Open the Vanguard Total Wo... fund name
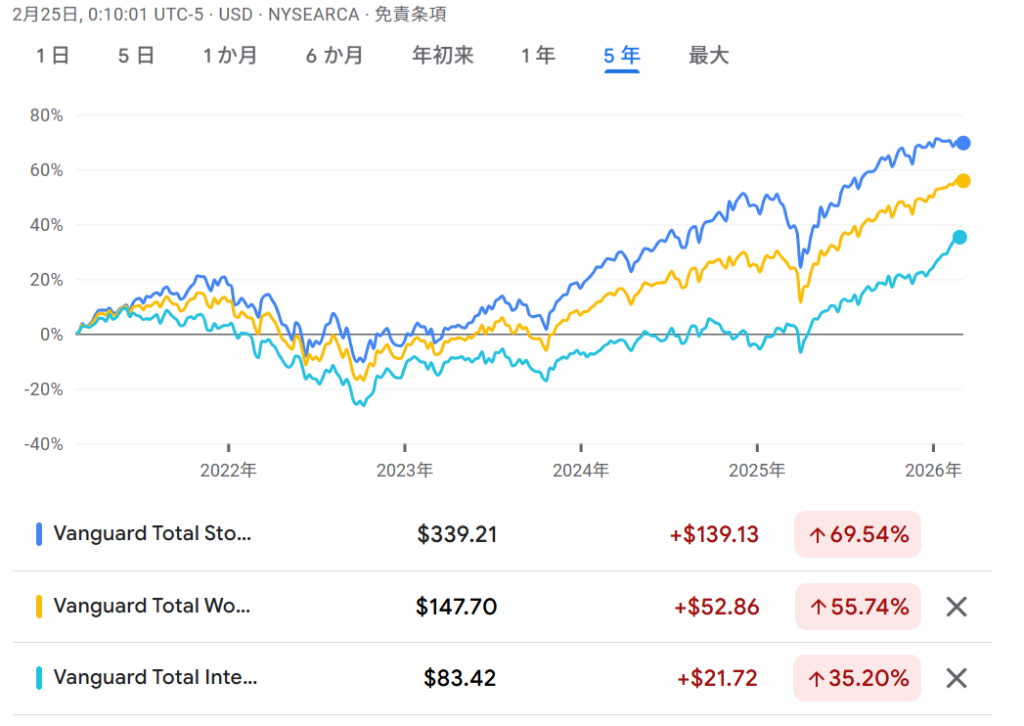 pyautogui.click(x=152, y=606)
